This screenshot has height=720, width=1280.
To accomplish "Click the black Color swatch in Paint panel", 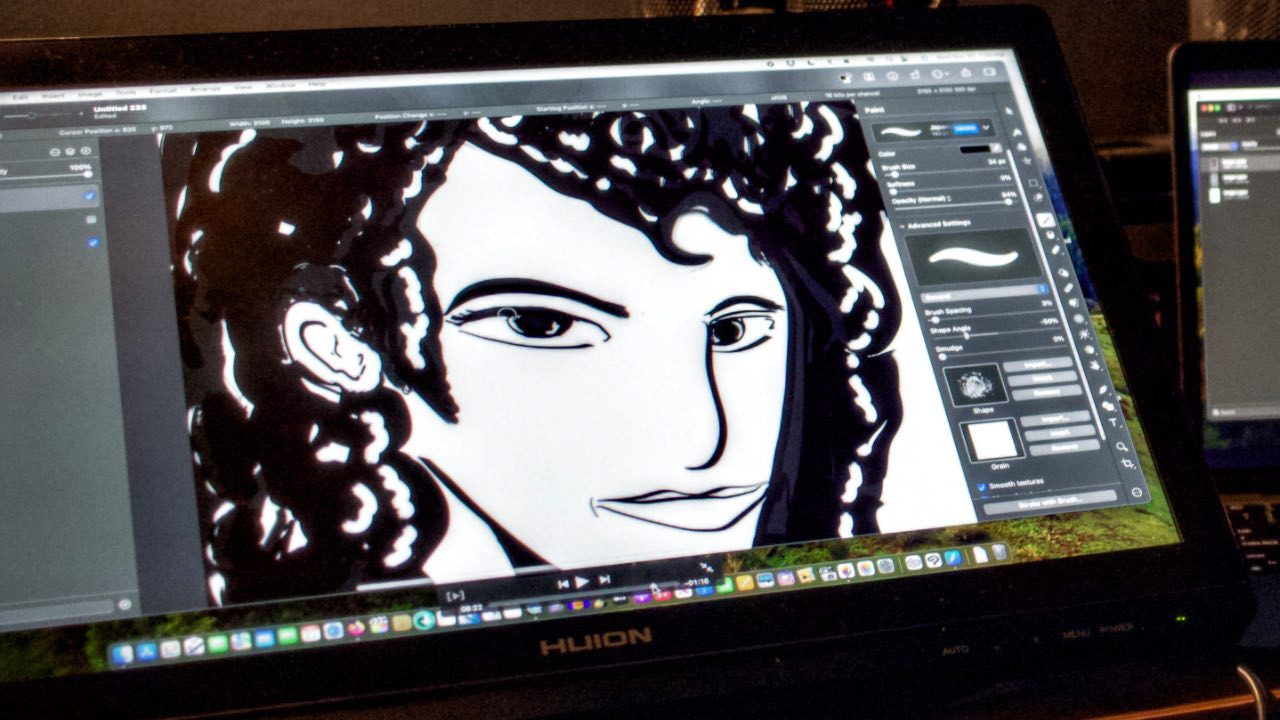I will pos(976,148).
